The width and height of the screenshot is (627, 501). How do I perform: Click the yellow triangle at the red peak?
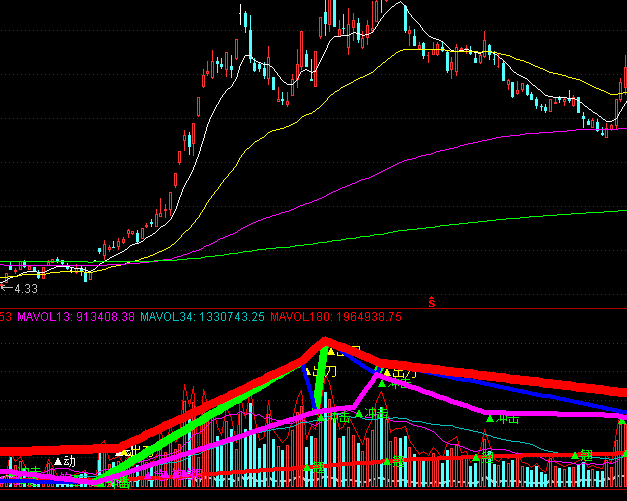(x=331, y=351)
